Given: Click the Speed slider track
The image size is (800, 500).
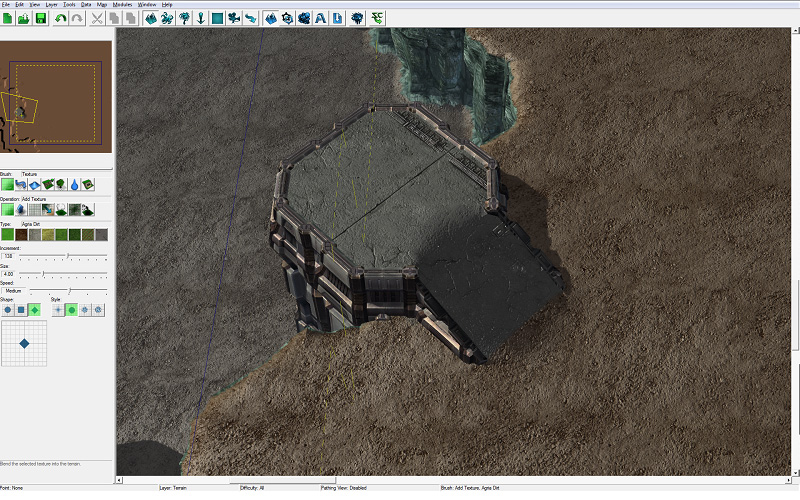Looking at the screenshot, I should point(68,291).
